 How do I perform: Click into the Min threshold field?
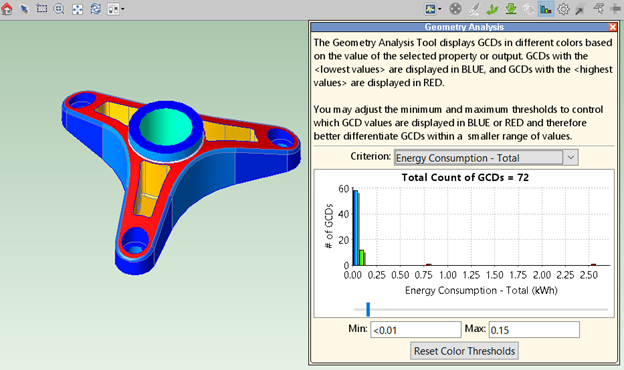tap(415, 330)
